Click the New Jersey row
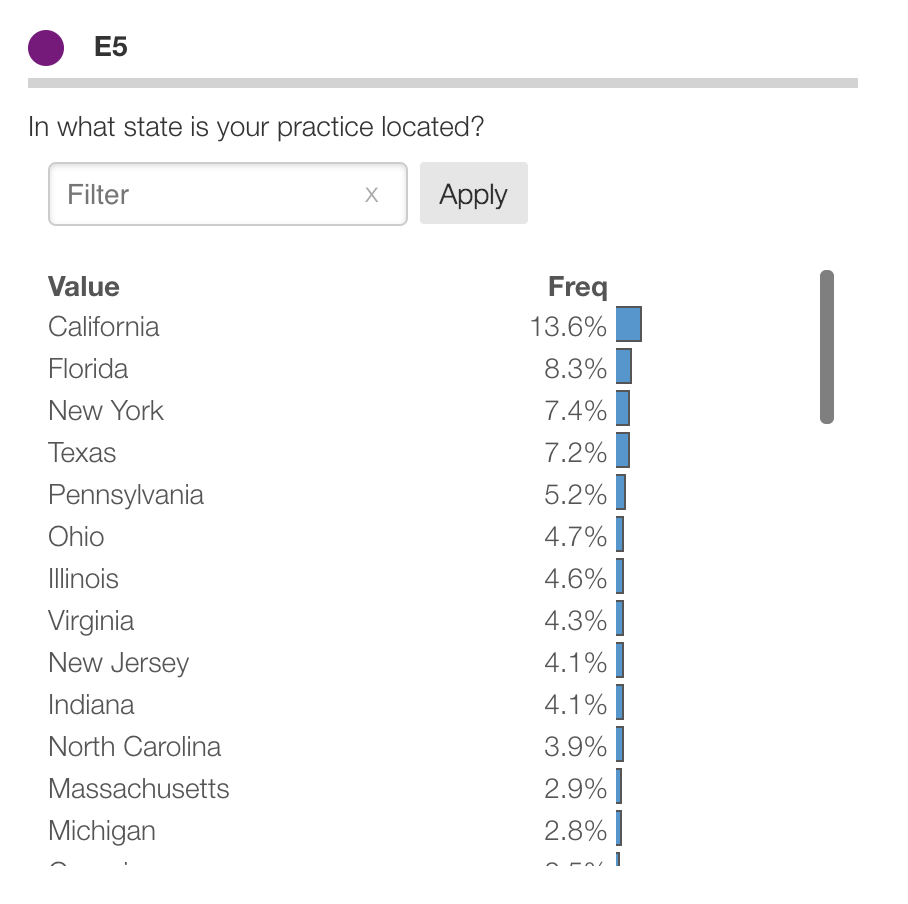The height and width of the screenshot is (904, 908). pos(118,663)
